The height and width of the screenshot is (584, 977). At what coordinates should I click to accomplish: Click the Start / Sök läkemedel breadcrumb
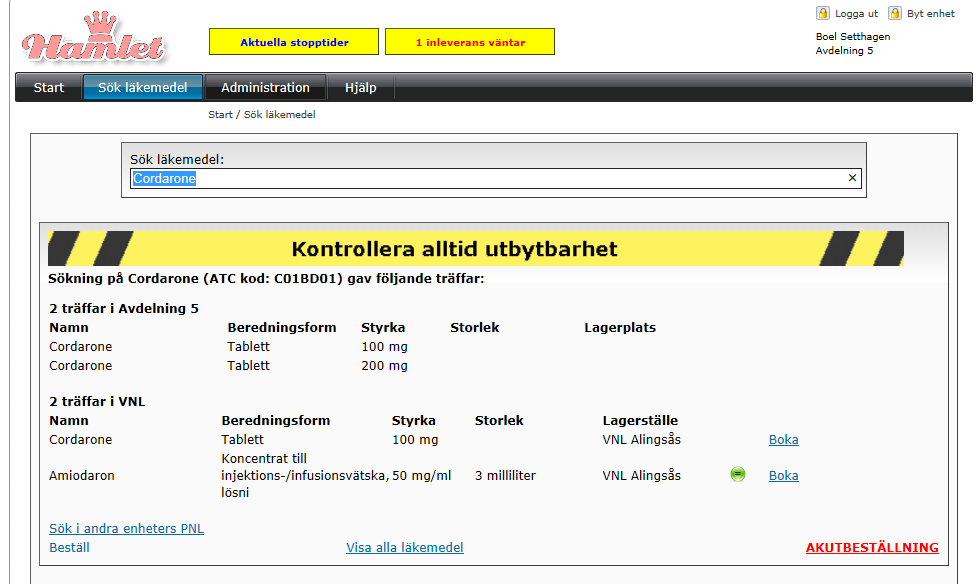(262, 115)
